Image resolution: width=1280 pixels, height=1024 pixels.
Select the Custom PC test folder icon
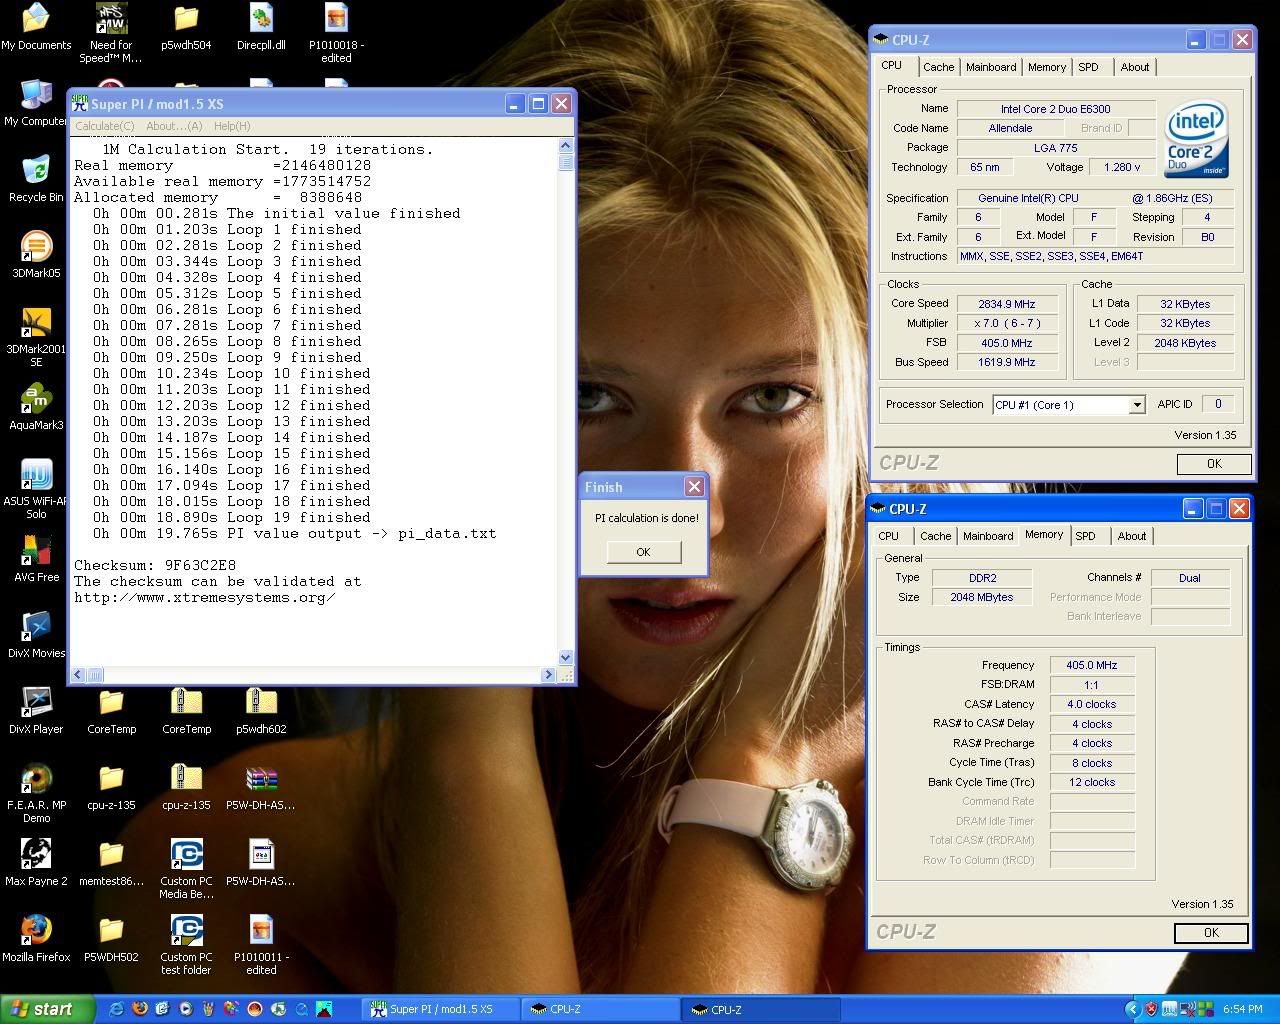[186, 945]
